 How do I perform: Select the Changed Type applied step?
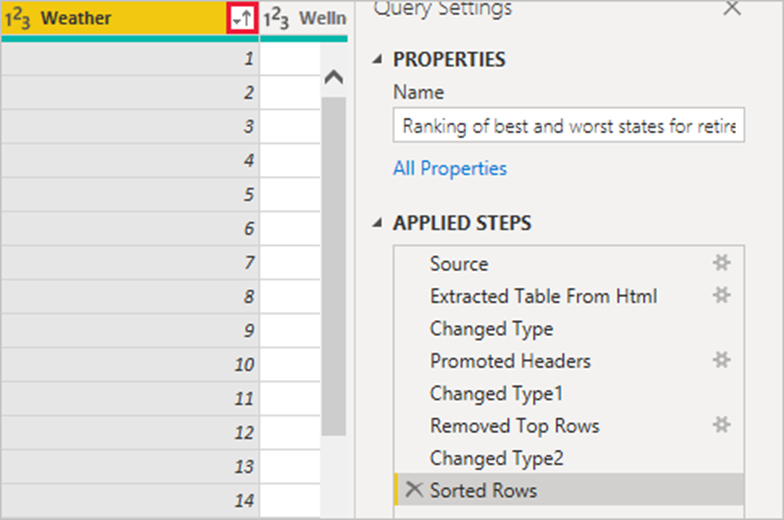click(491, 328)
